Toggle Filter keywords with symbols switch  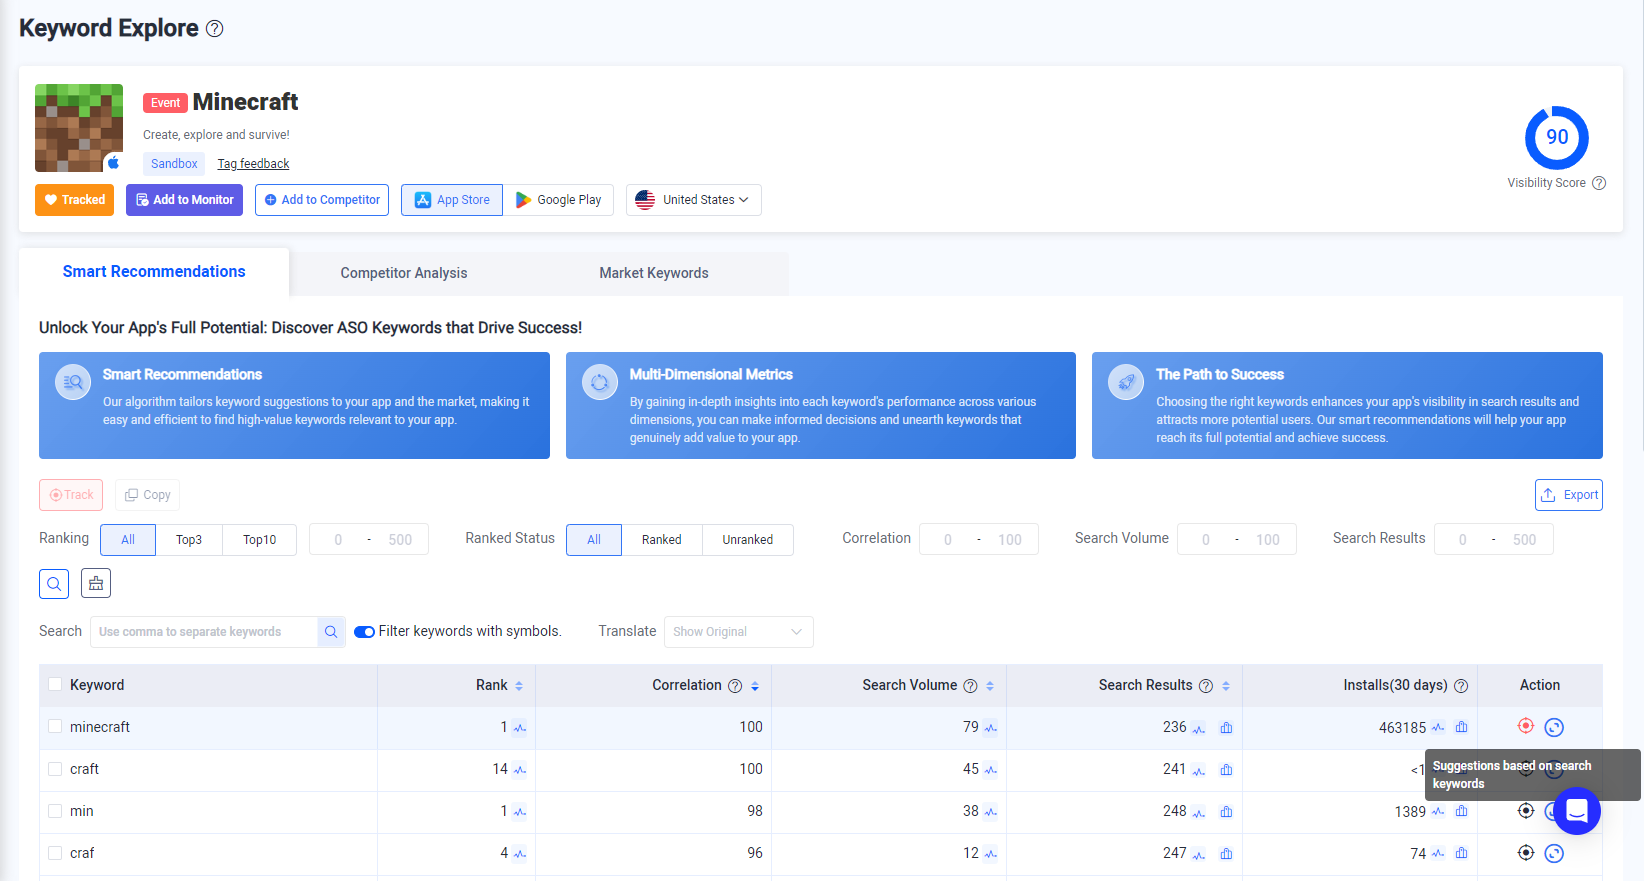click(364, 632)
